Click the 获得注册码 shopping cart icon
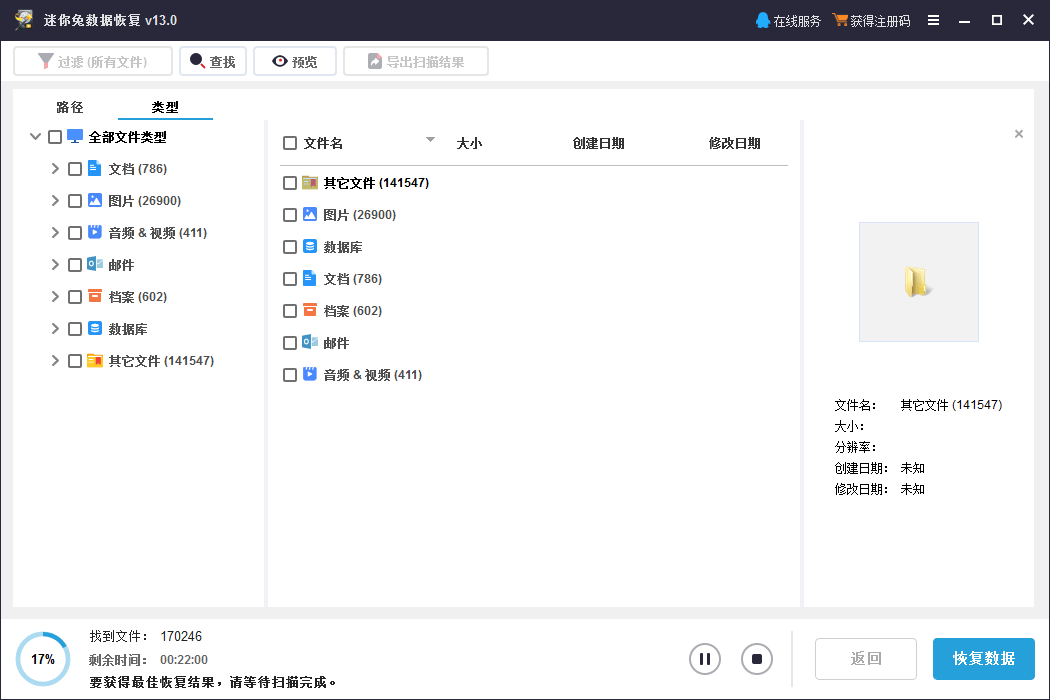 tap(840, 21)
